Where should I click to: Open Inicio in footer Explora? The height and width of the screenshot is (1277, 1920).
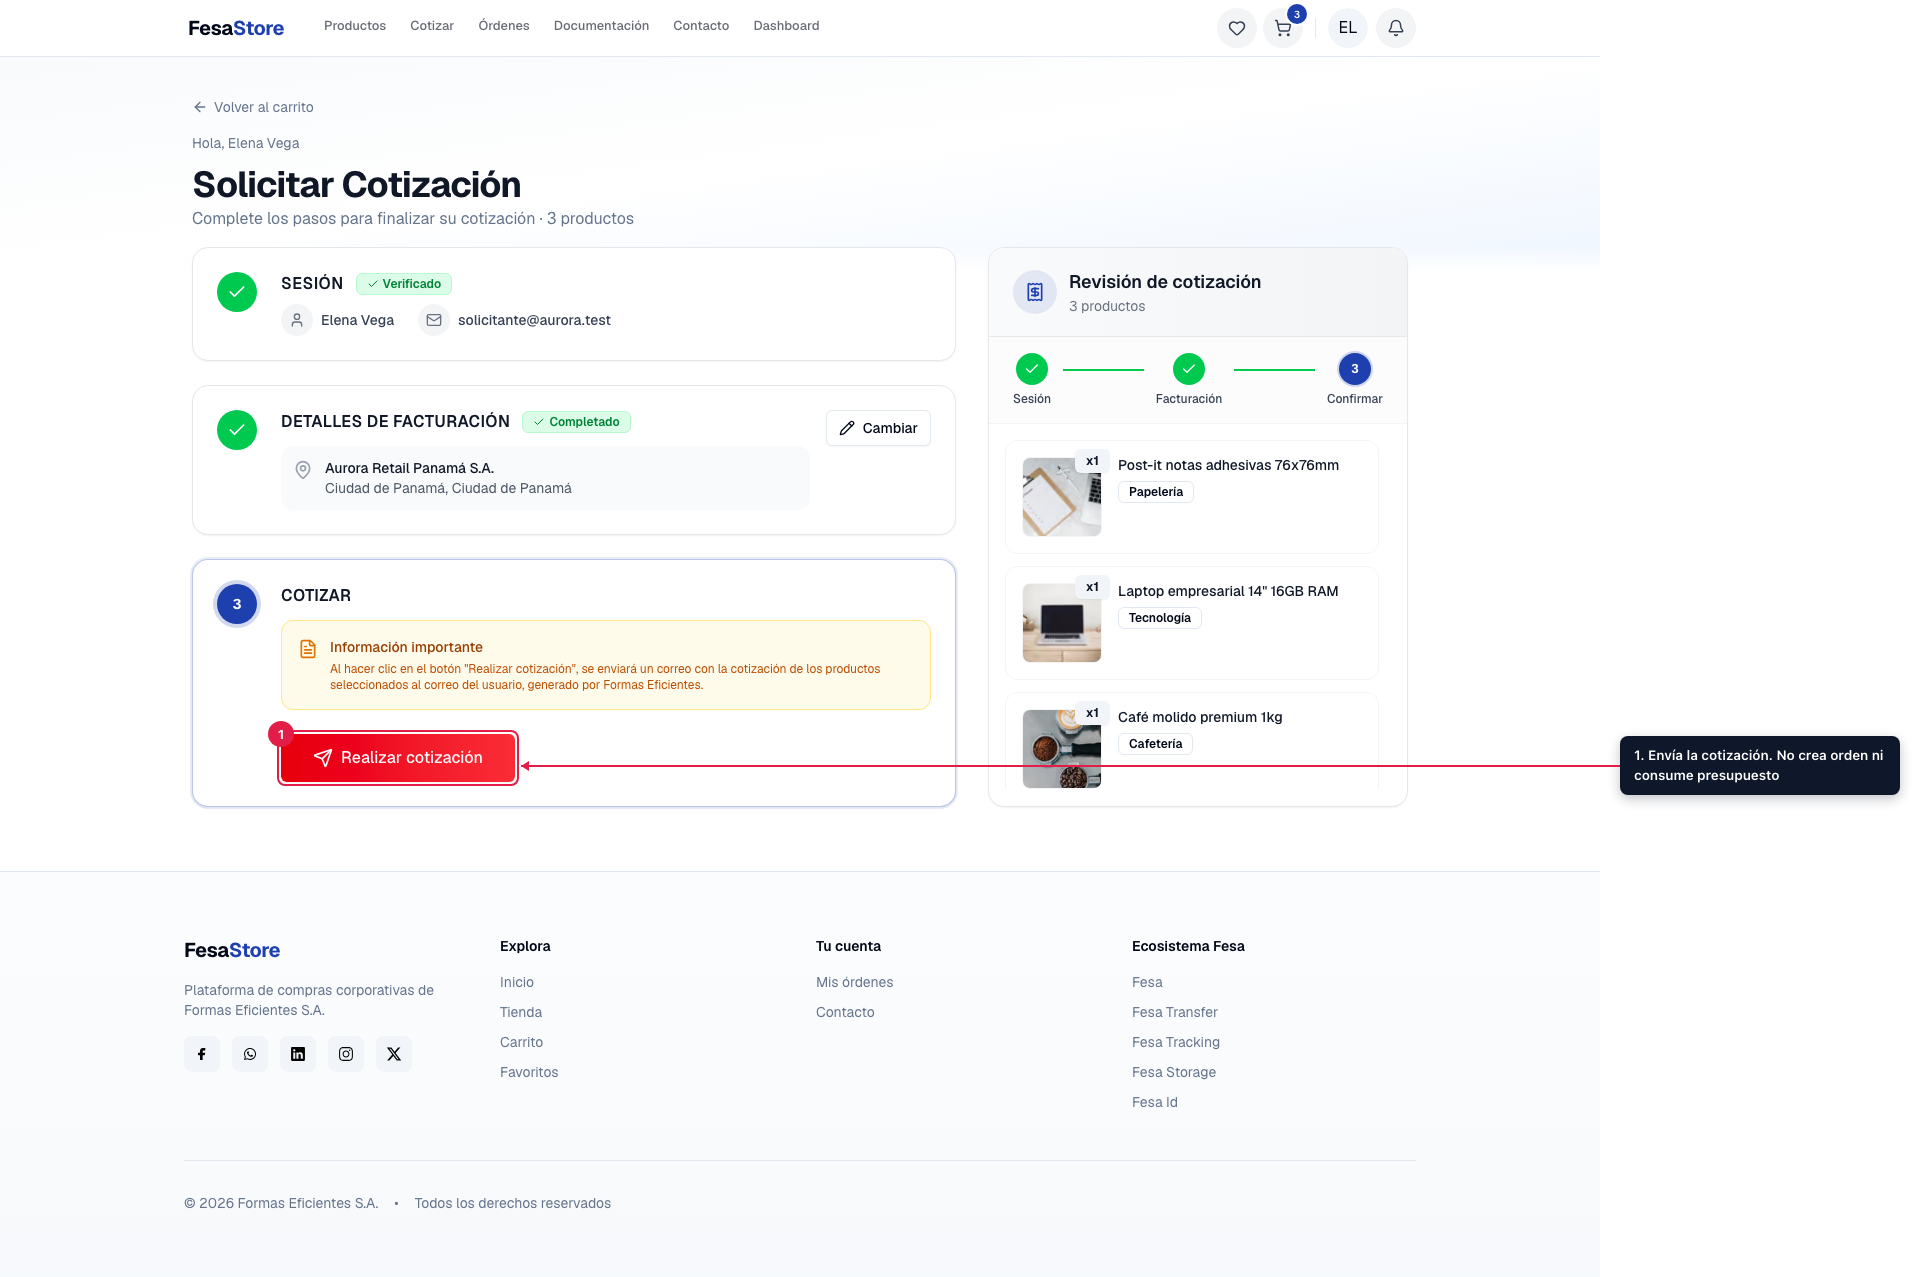click(517, 982)
